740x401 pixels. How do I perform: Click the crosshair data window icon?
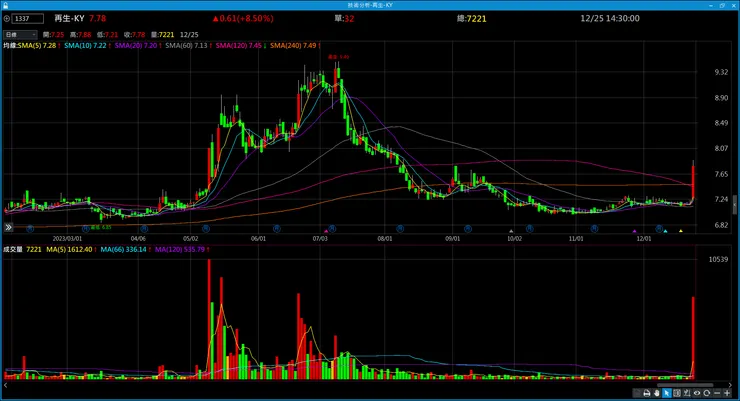point(677,393)
